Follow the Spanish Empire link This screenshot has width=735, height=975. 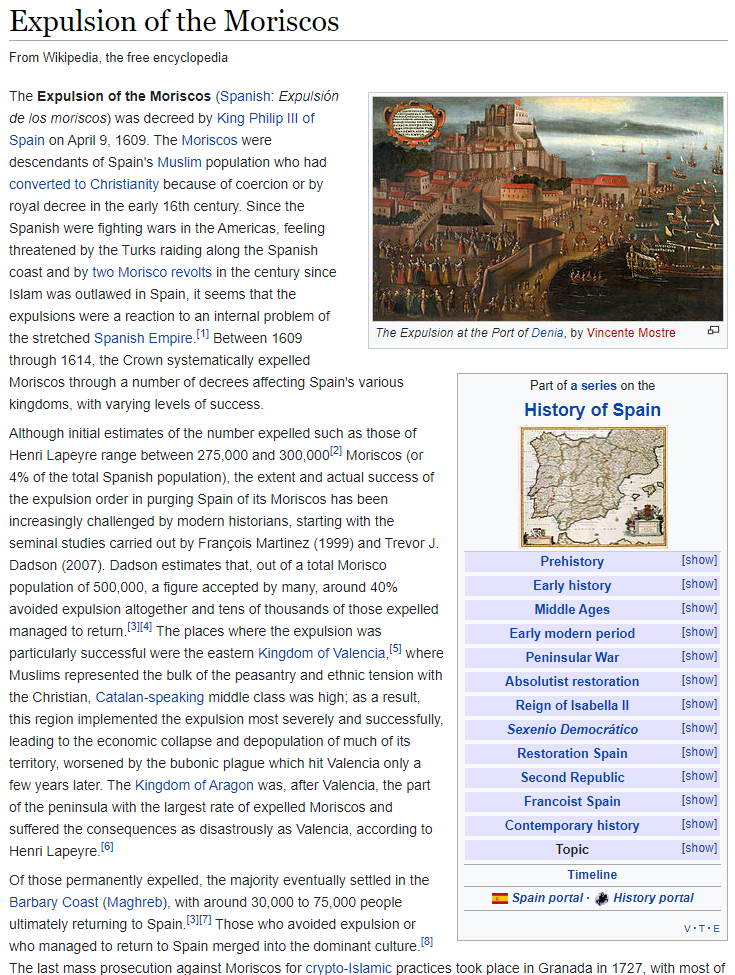144,338
